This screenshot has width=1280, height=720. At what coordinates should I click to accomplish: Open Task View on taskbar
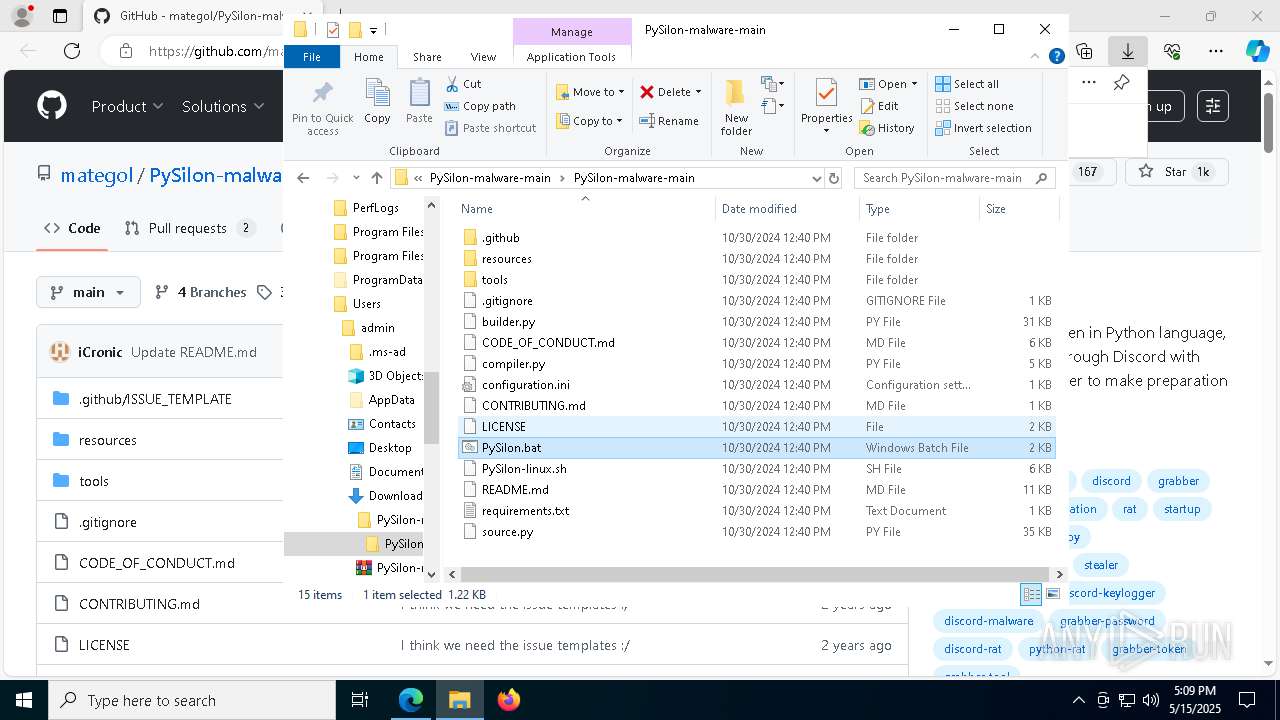coord(360,700)
